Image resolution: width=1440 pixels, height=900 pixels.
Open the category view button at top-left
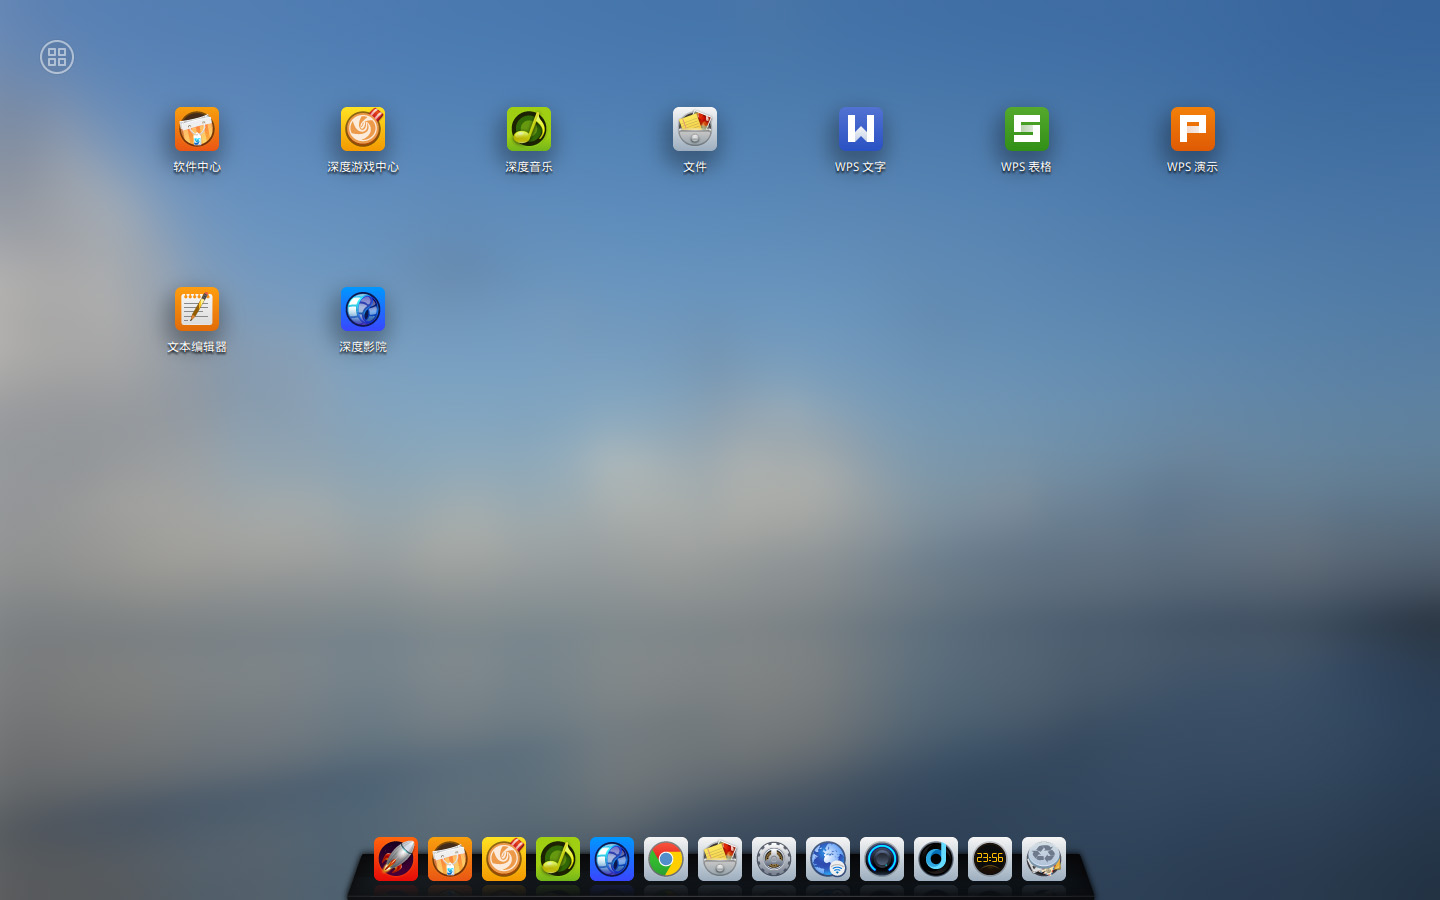(57, 57)
